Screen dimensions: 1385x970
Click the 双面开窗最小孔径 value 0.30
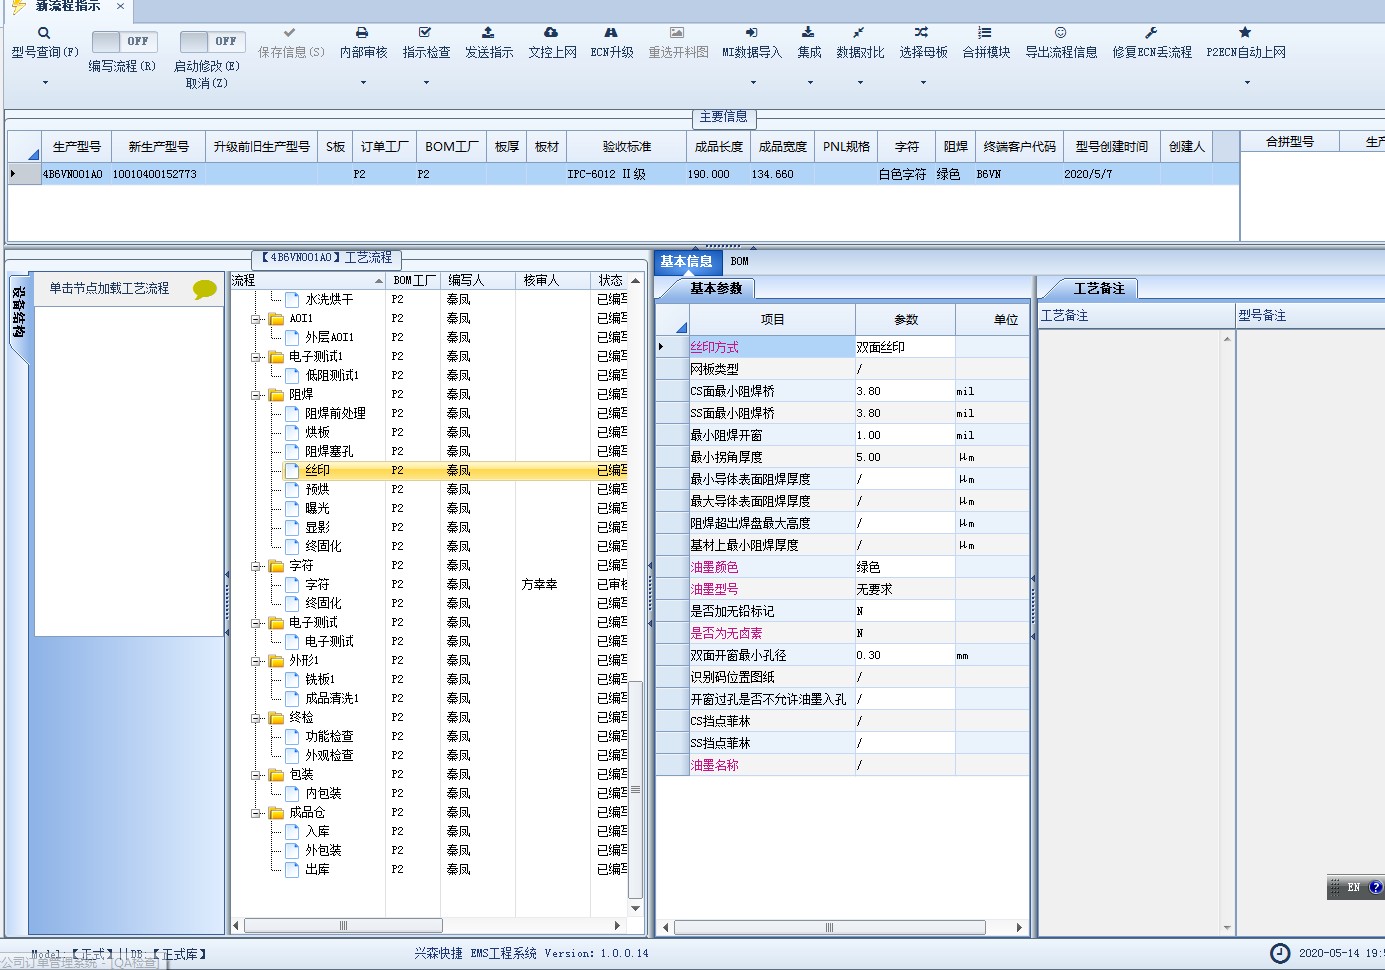tap(905, 655)
